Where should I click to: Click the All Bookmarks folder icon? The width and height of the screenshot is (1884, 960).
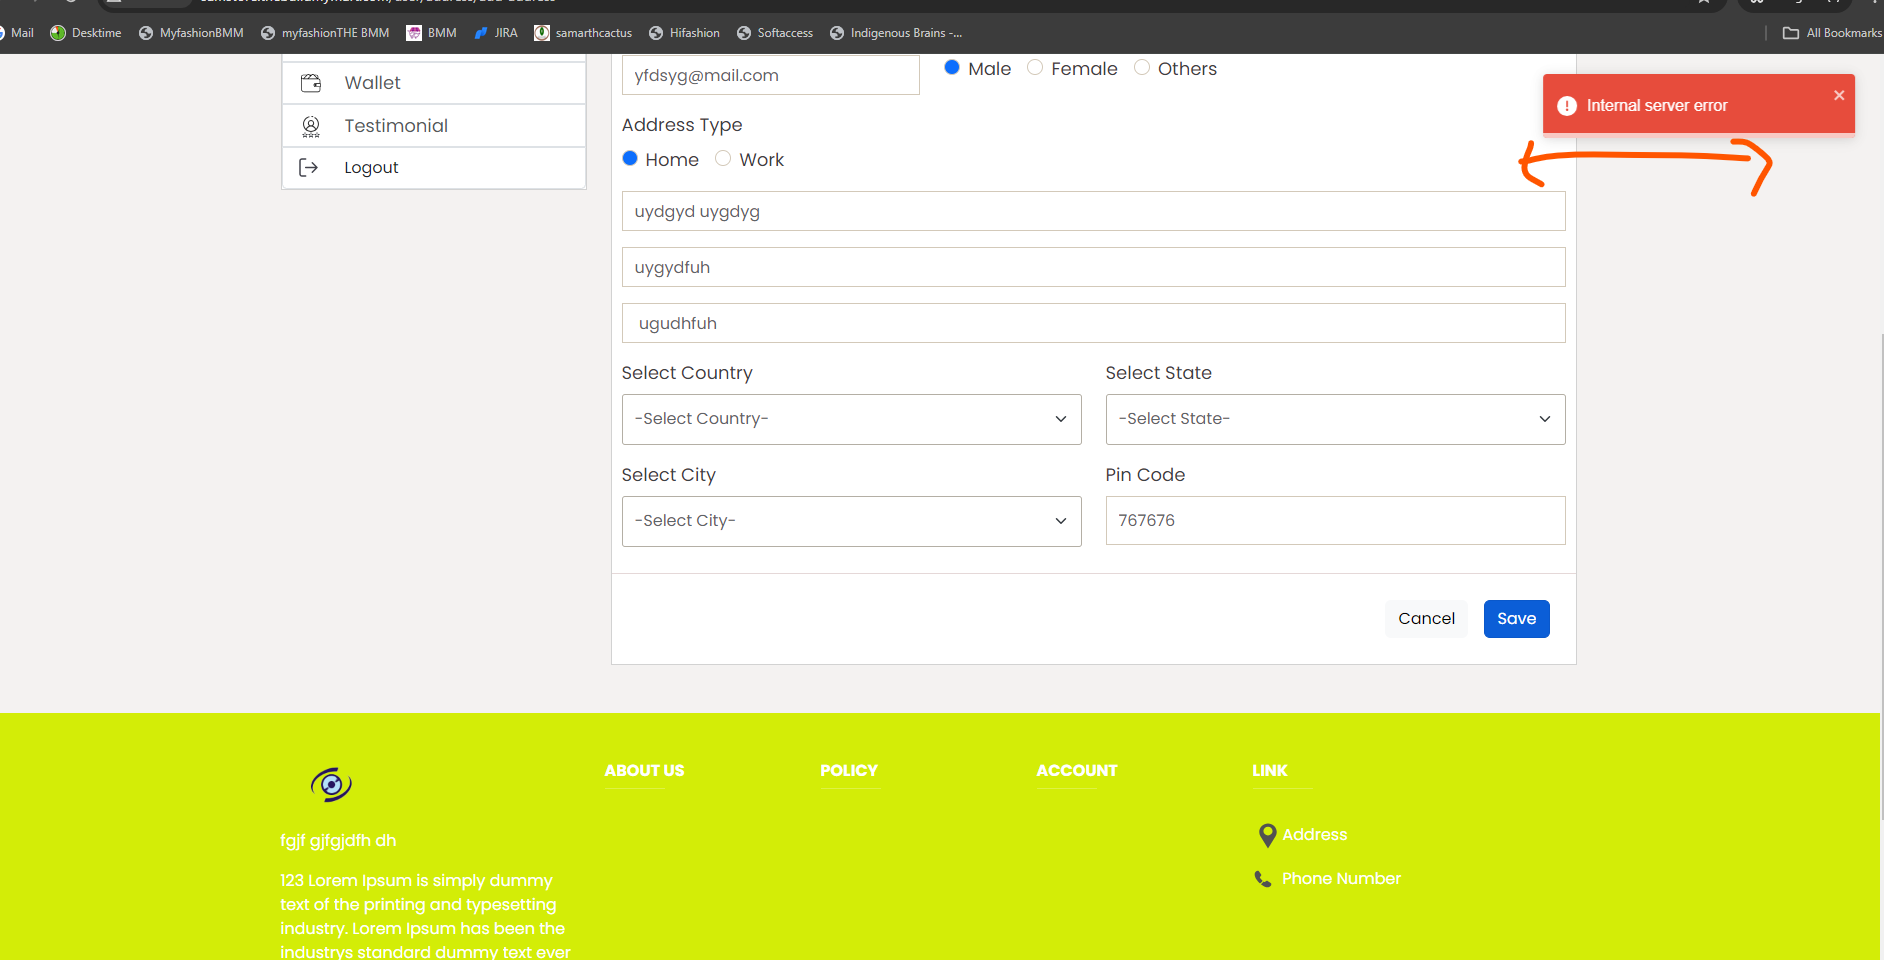click(x=1791, y=33)
